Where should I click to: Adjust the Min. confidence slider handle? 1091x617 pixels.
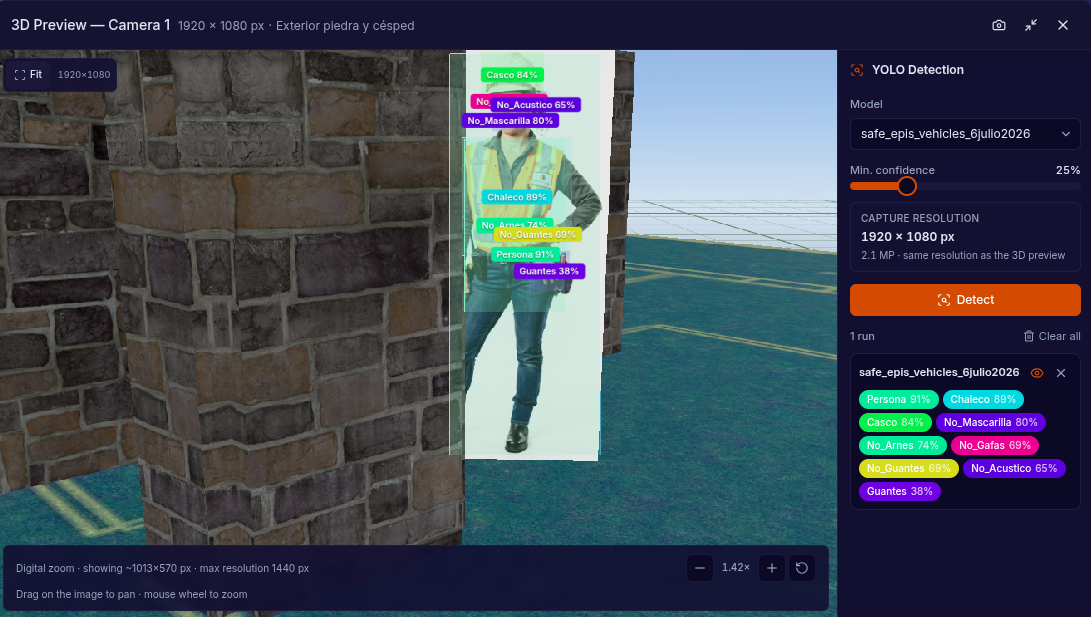tap(907, 186)
